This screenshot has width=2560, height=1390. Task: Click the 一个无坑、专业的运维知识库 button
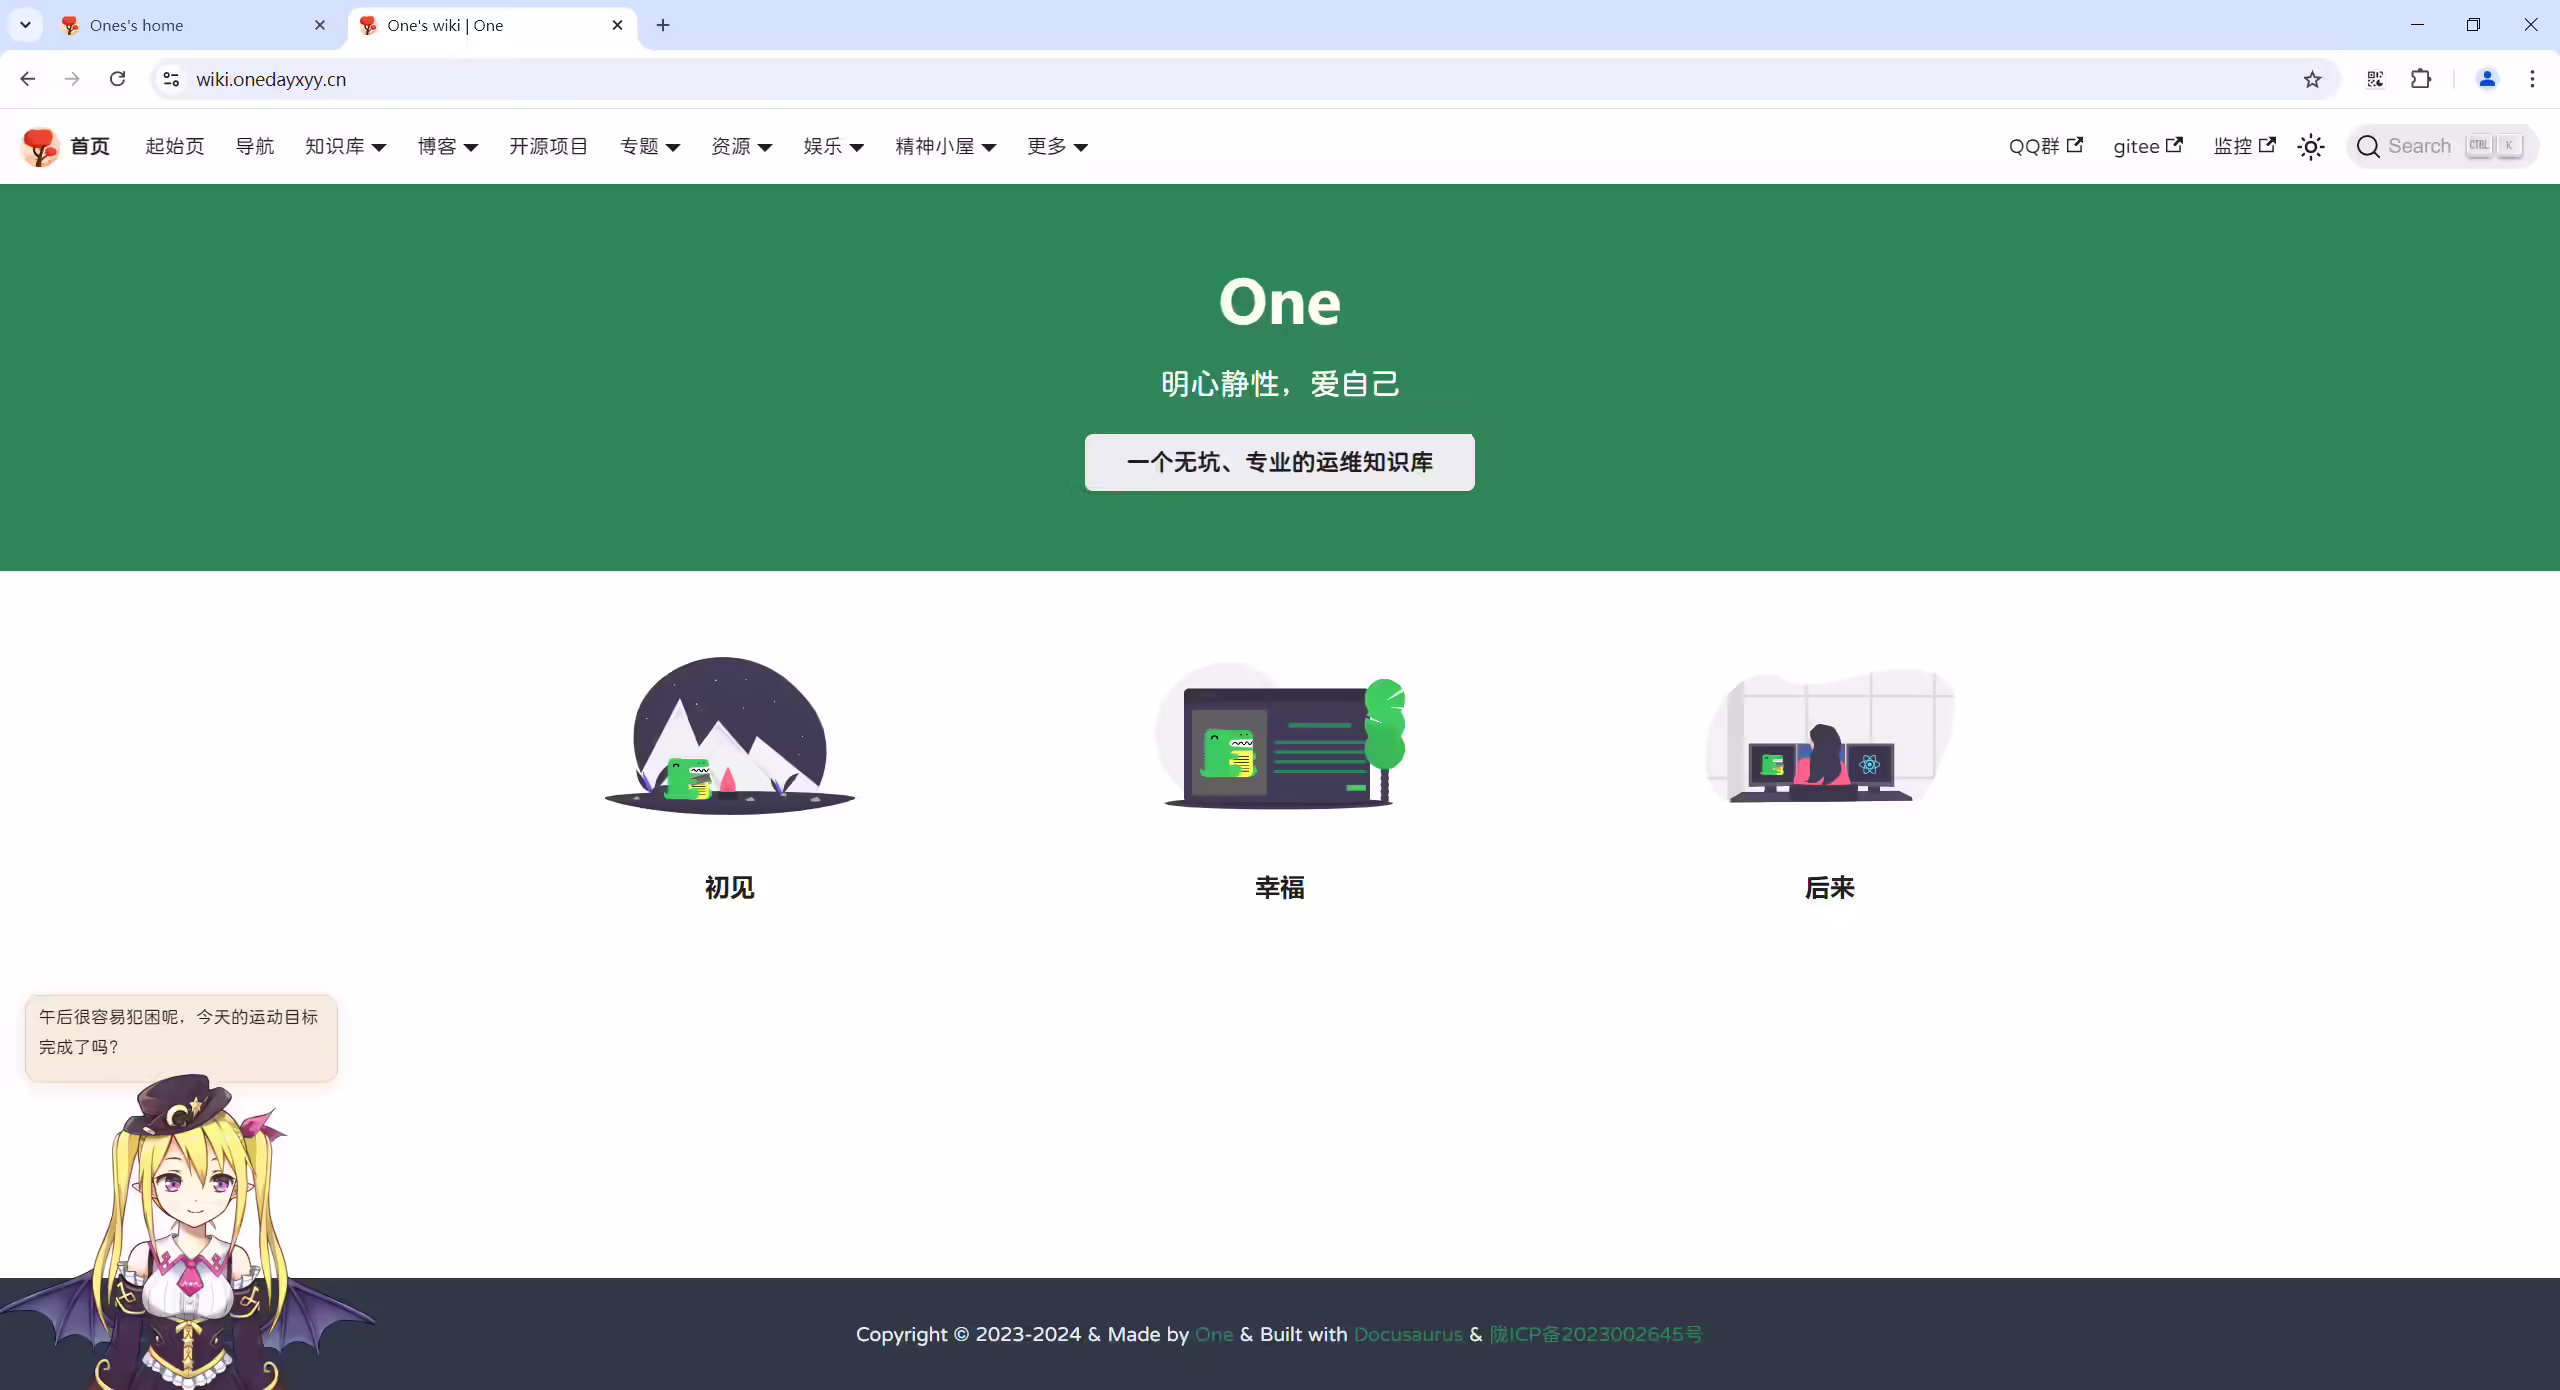click(1279, 462)
